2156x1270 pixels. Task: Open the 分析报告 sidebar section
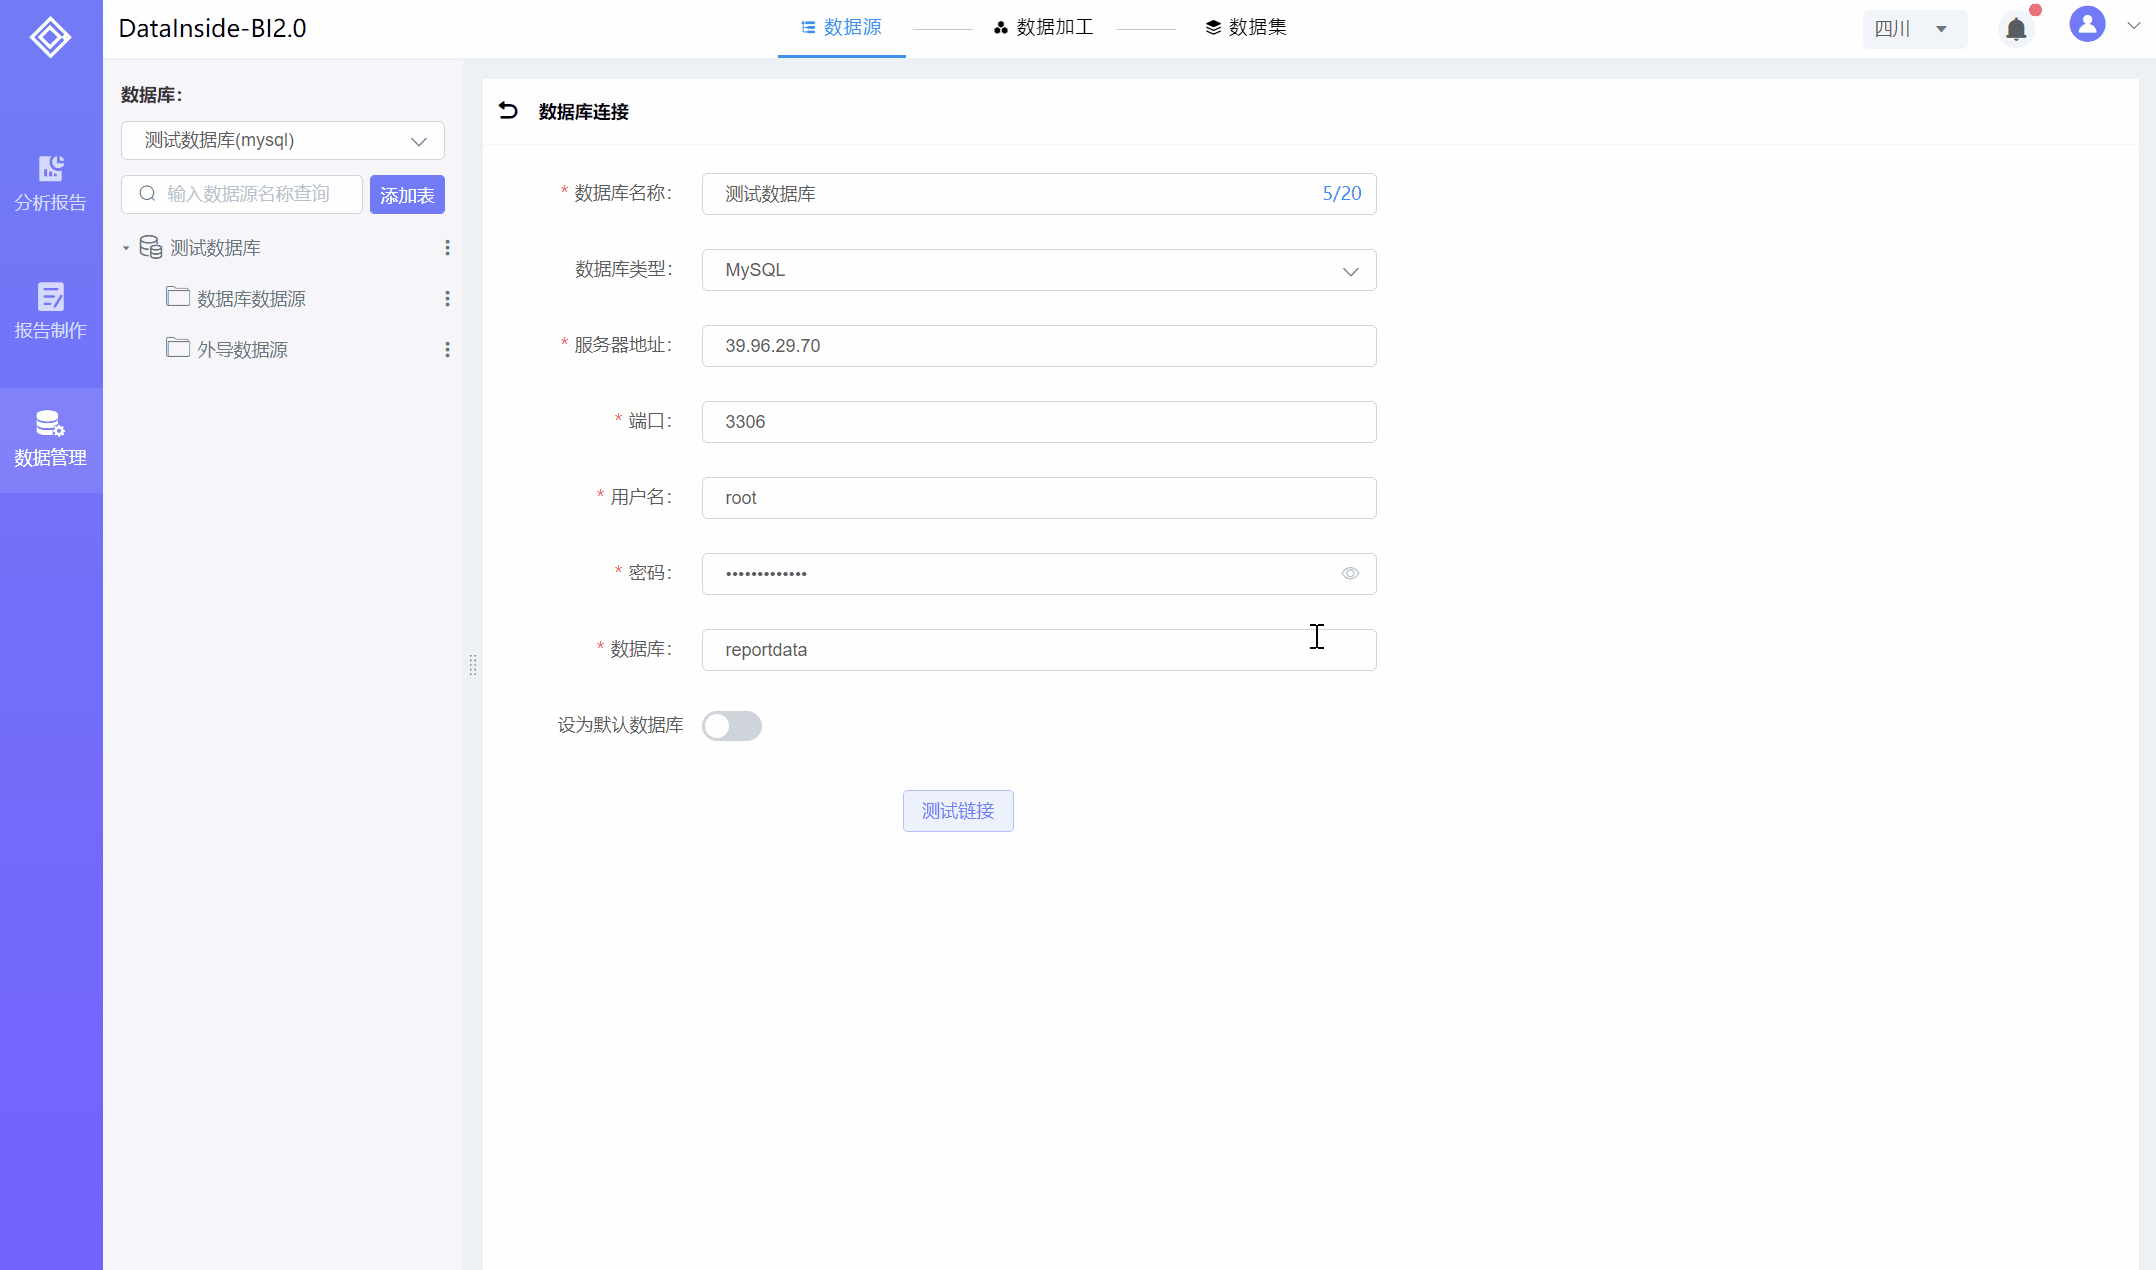click(x=51, y=184)
